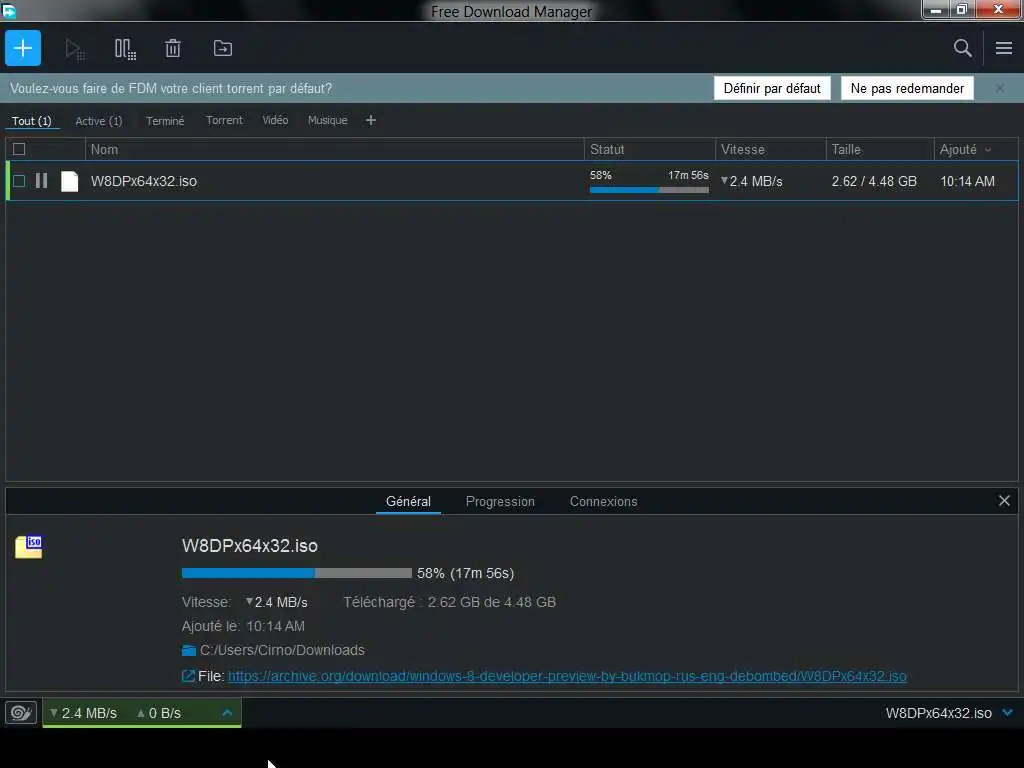1024x768 pixels.
Task: Click W8DPx64x32.iso name in the list
Action: pyautogui.click(x=144, y=181)
